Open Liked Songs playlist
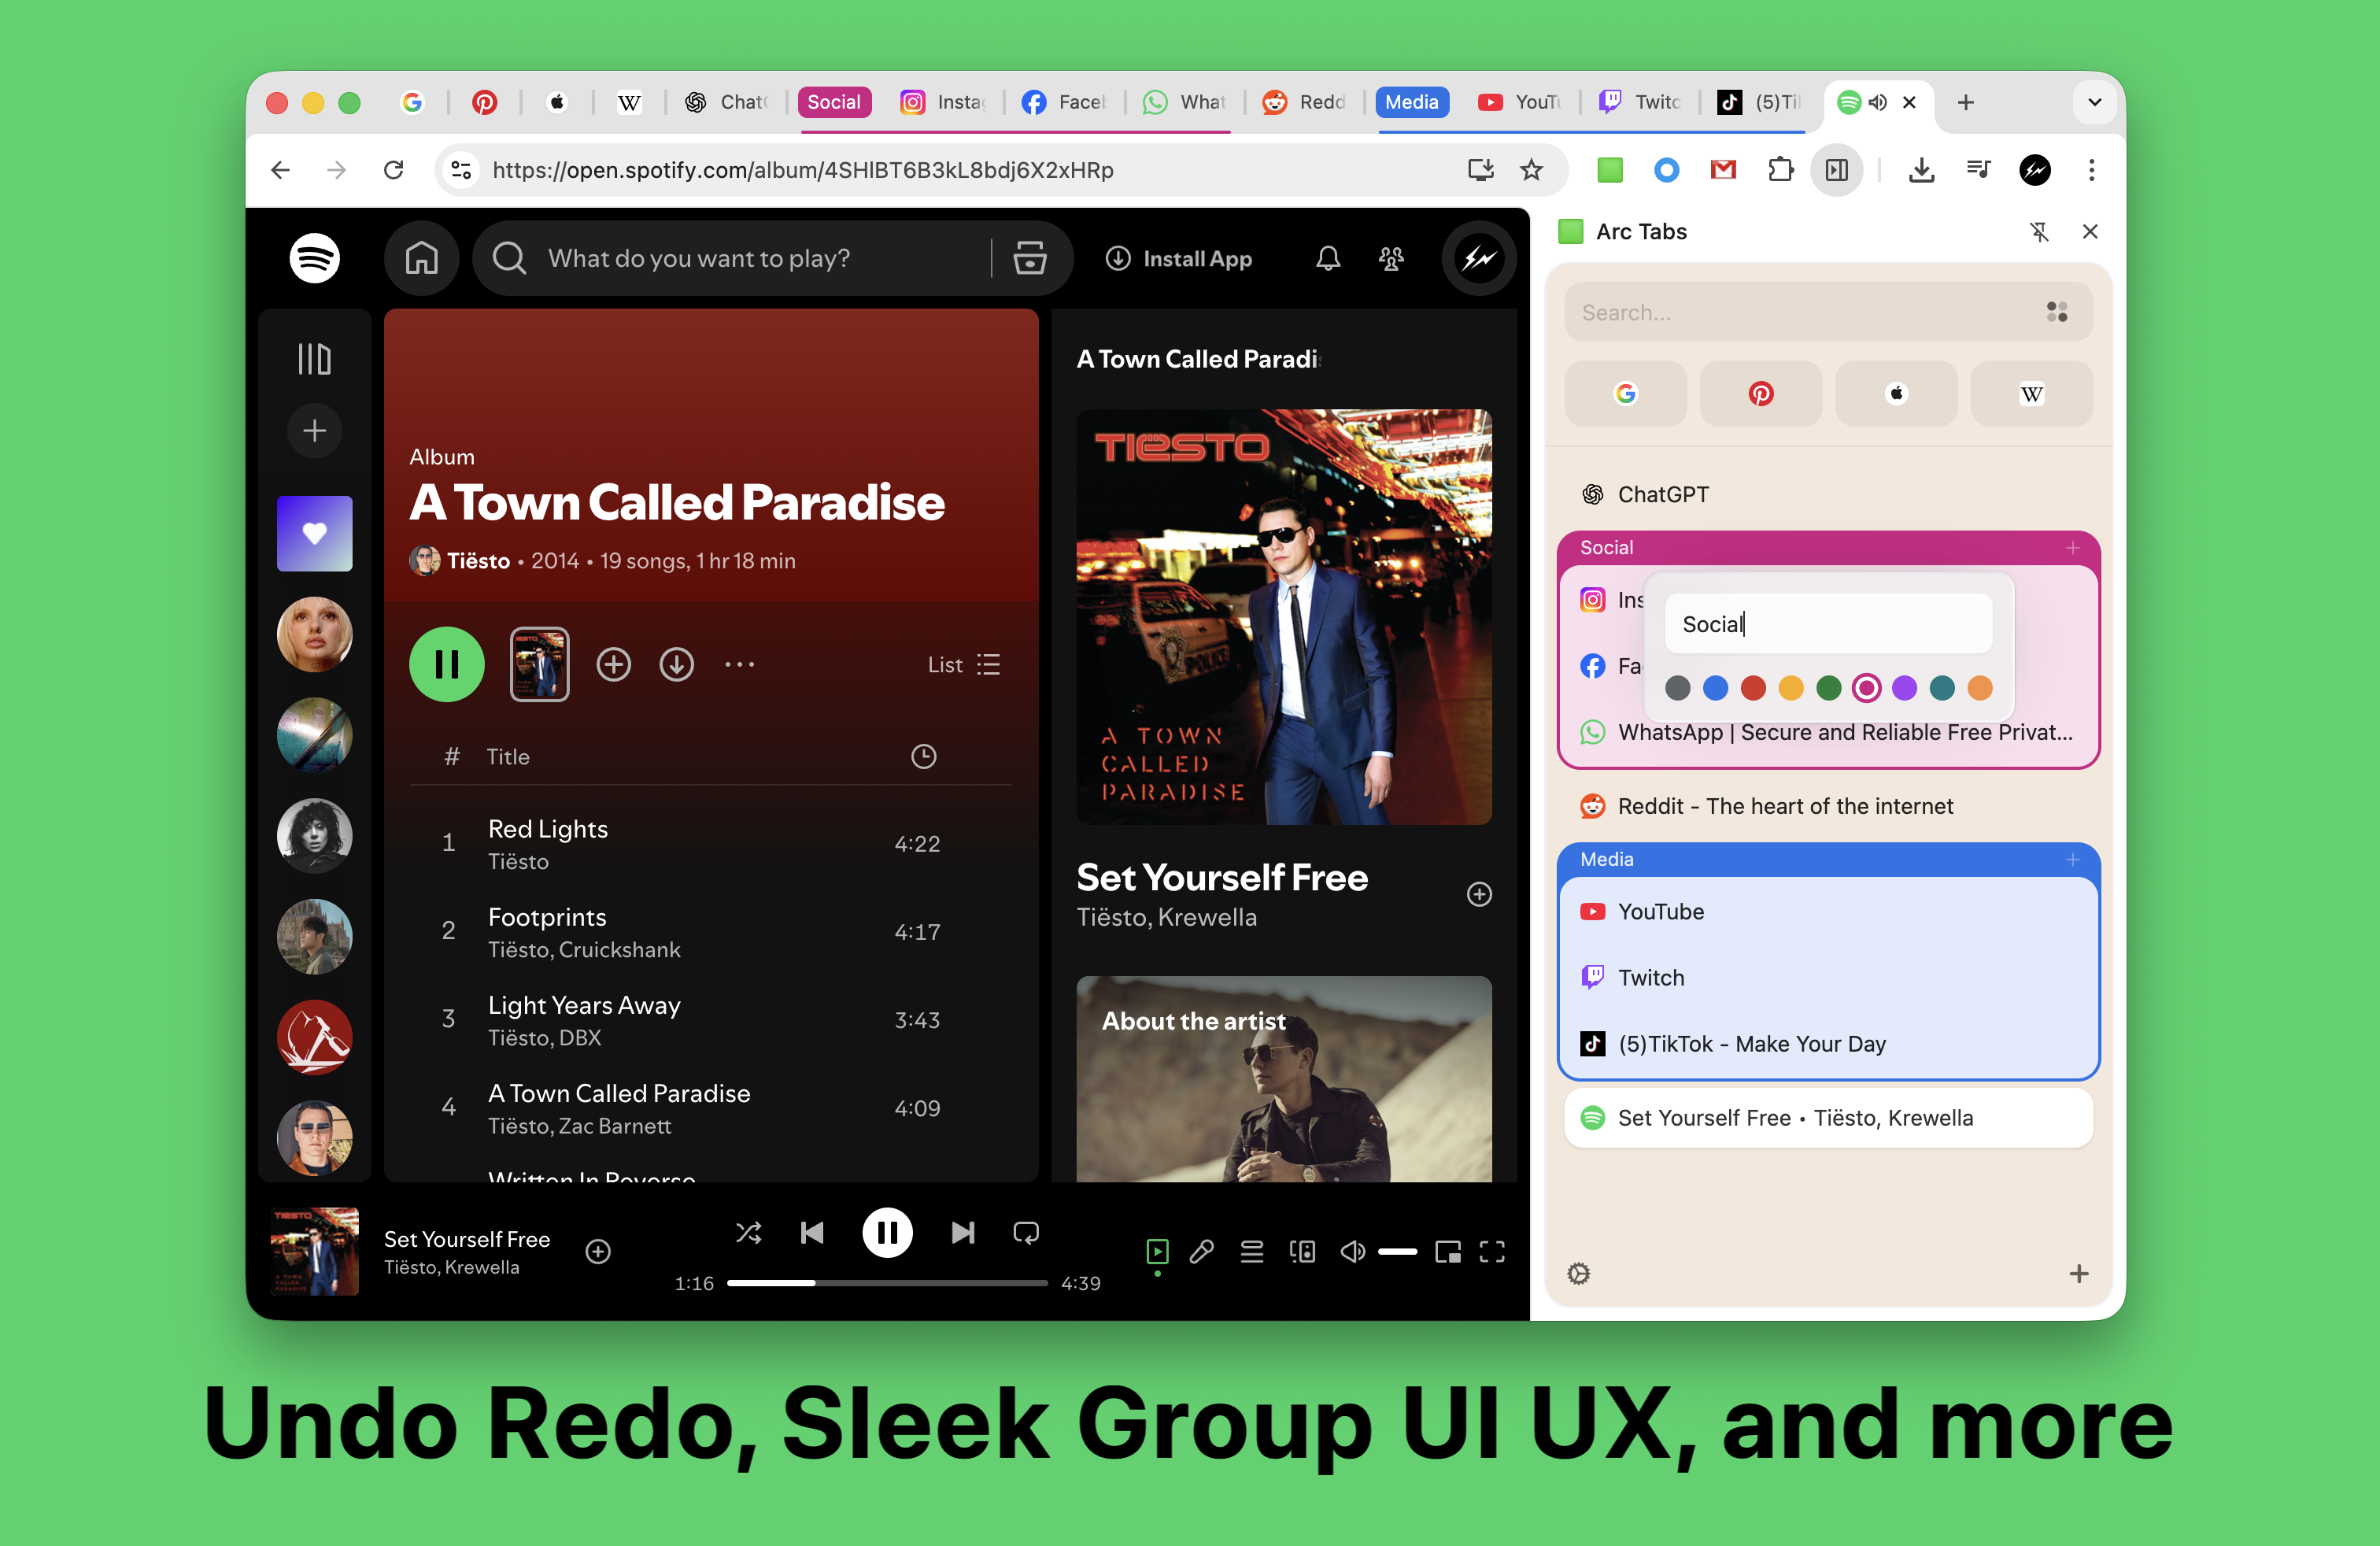The height and width of the screenshot is (1546, 2380). [314, 533]
